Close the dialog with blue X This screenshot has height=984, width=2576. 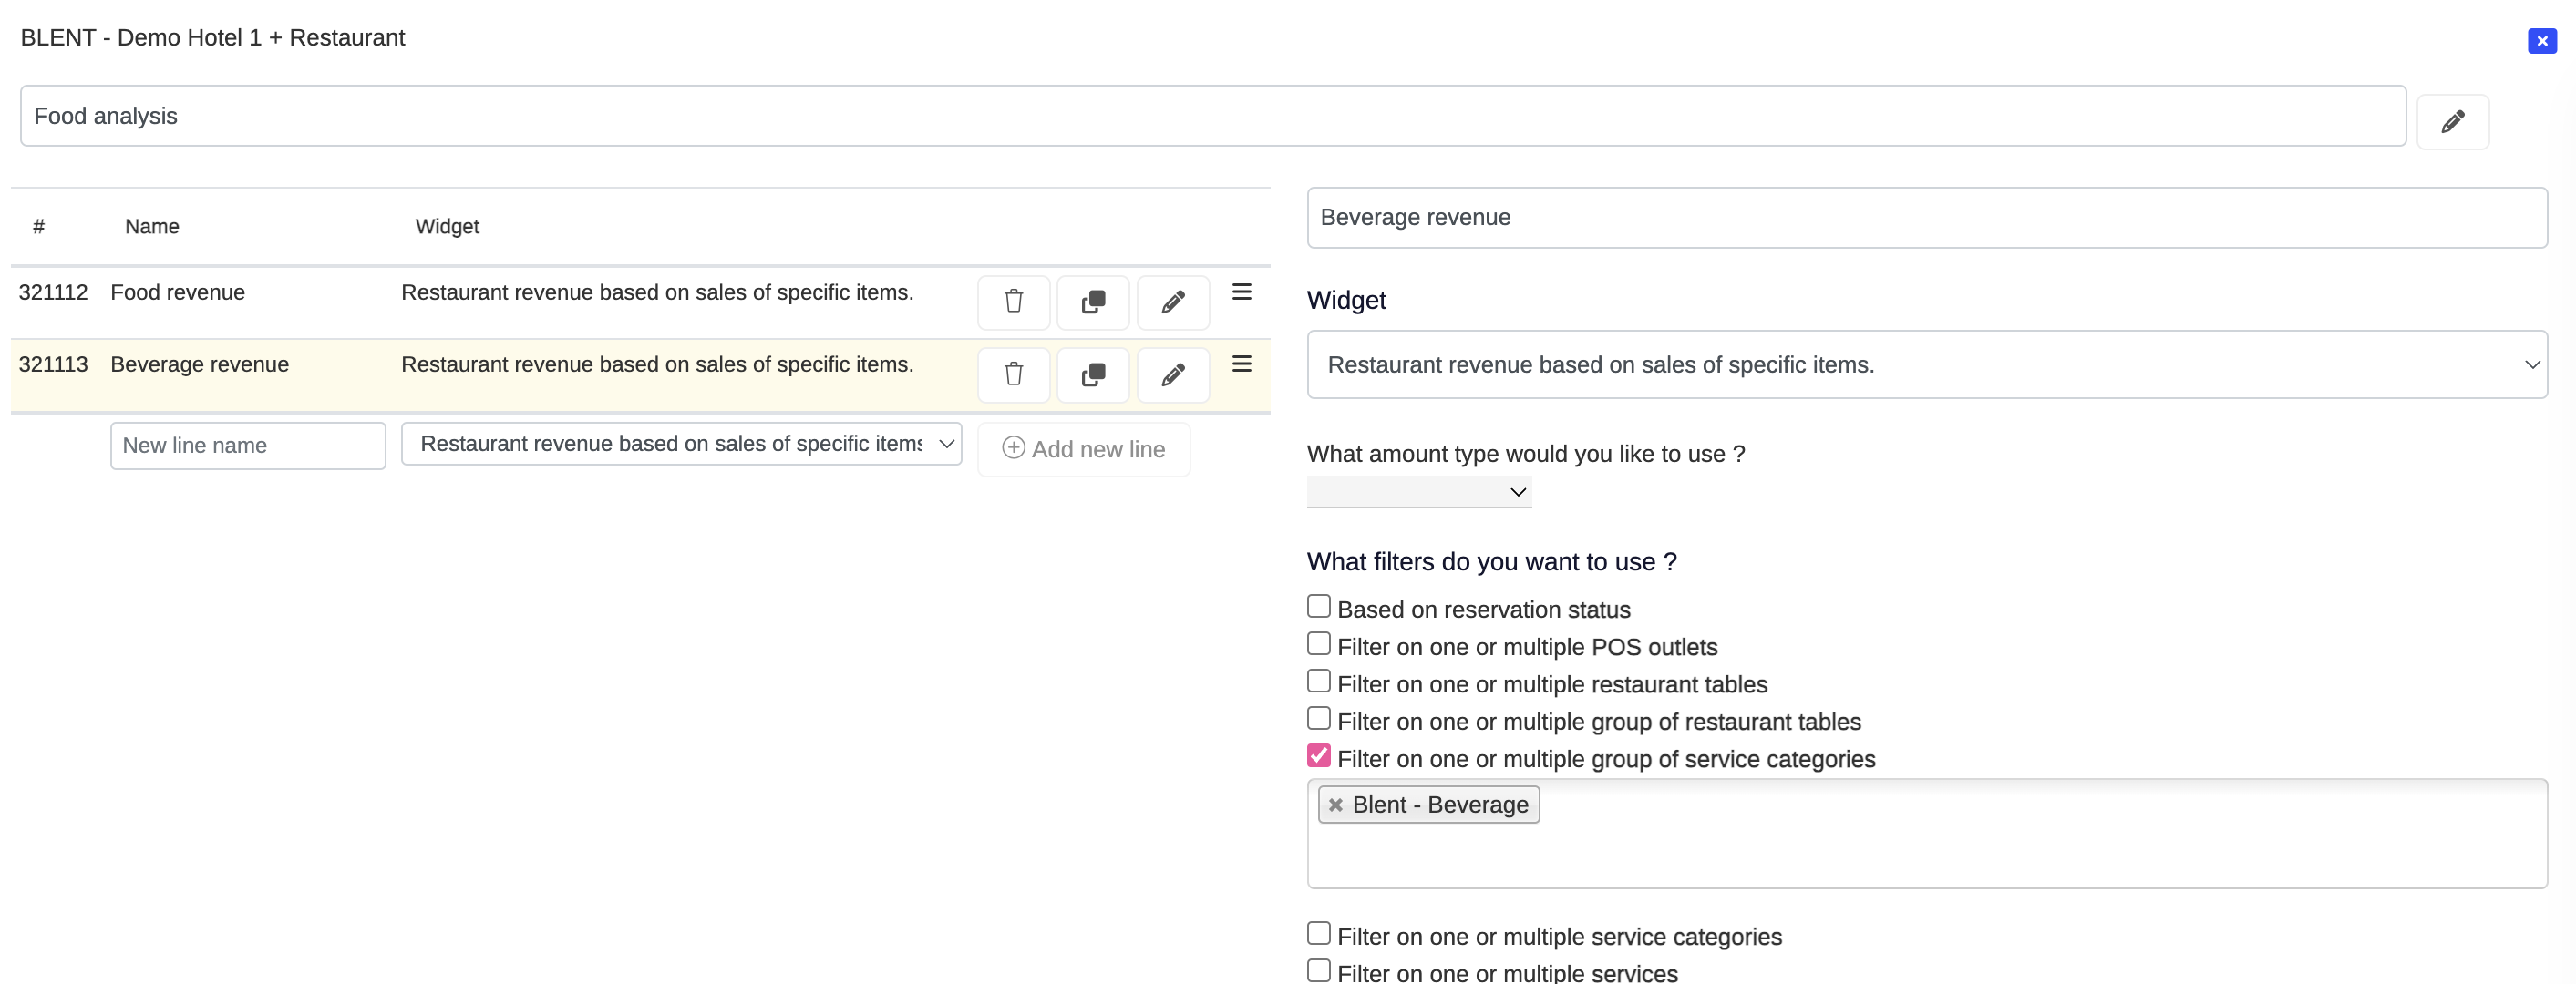click(2541, 41)
